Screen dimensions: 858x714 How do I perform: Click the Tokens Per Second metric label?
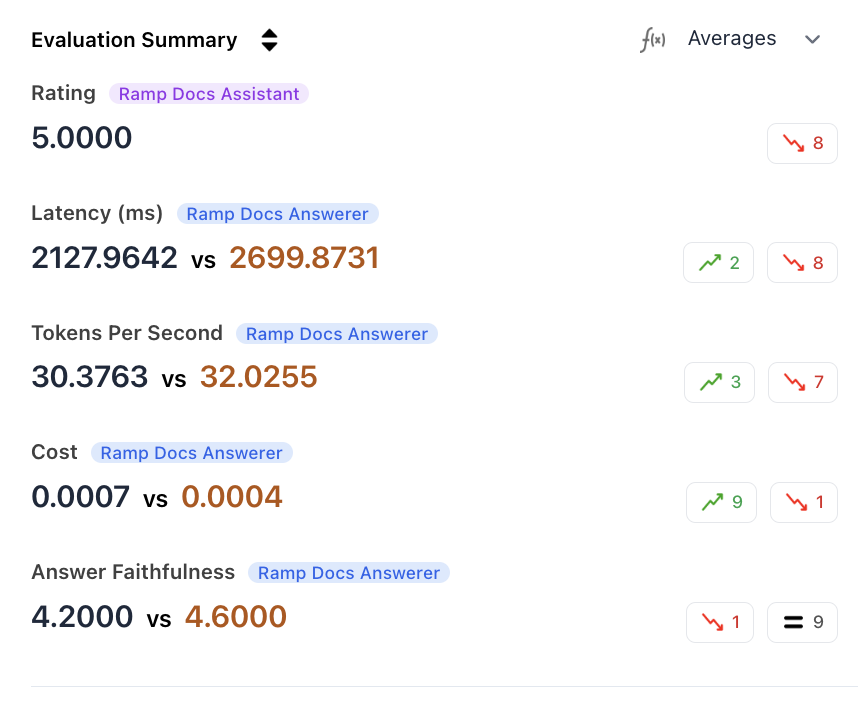tap(127, 333)
